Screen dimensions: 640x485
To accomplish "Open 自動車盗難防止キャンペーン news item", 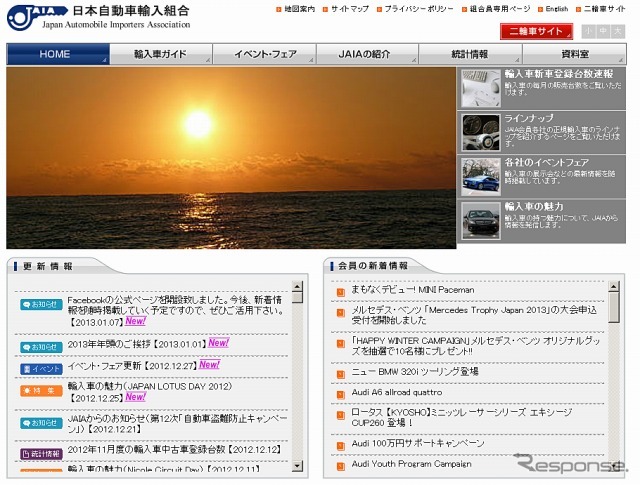I will 178,424.
